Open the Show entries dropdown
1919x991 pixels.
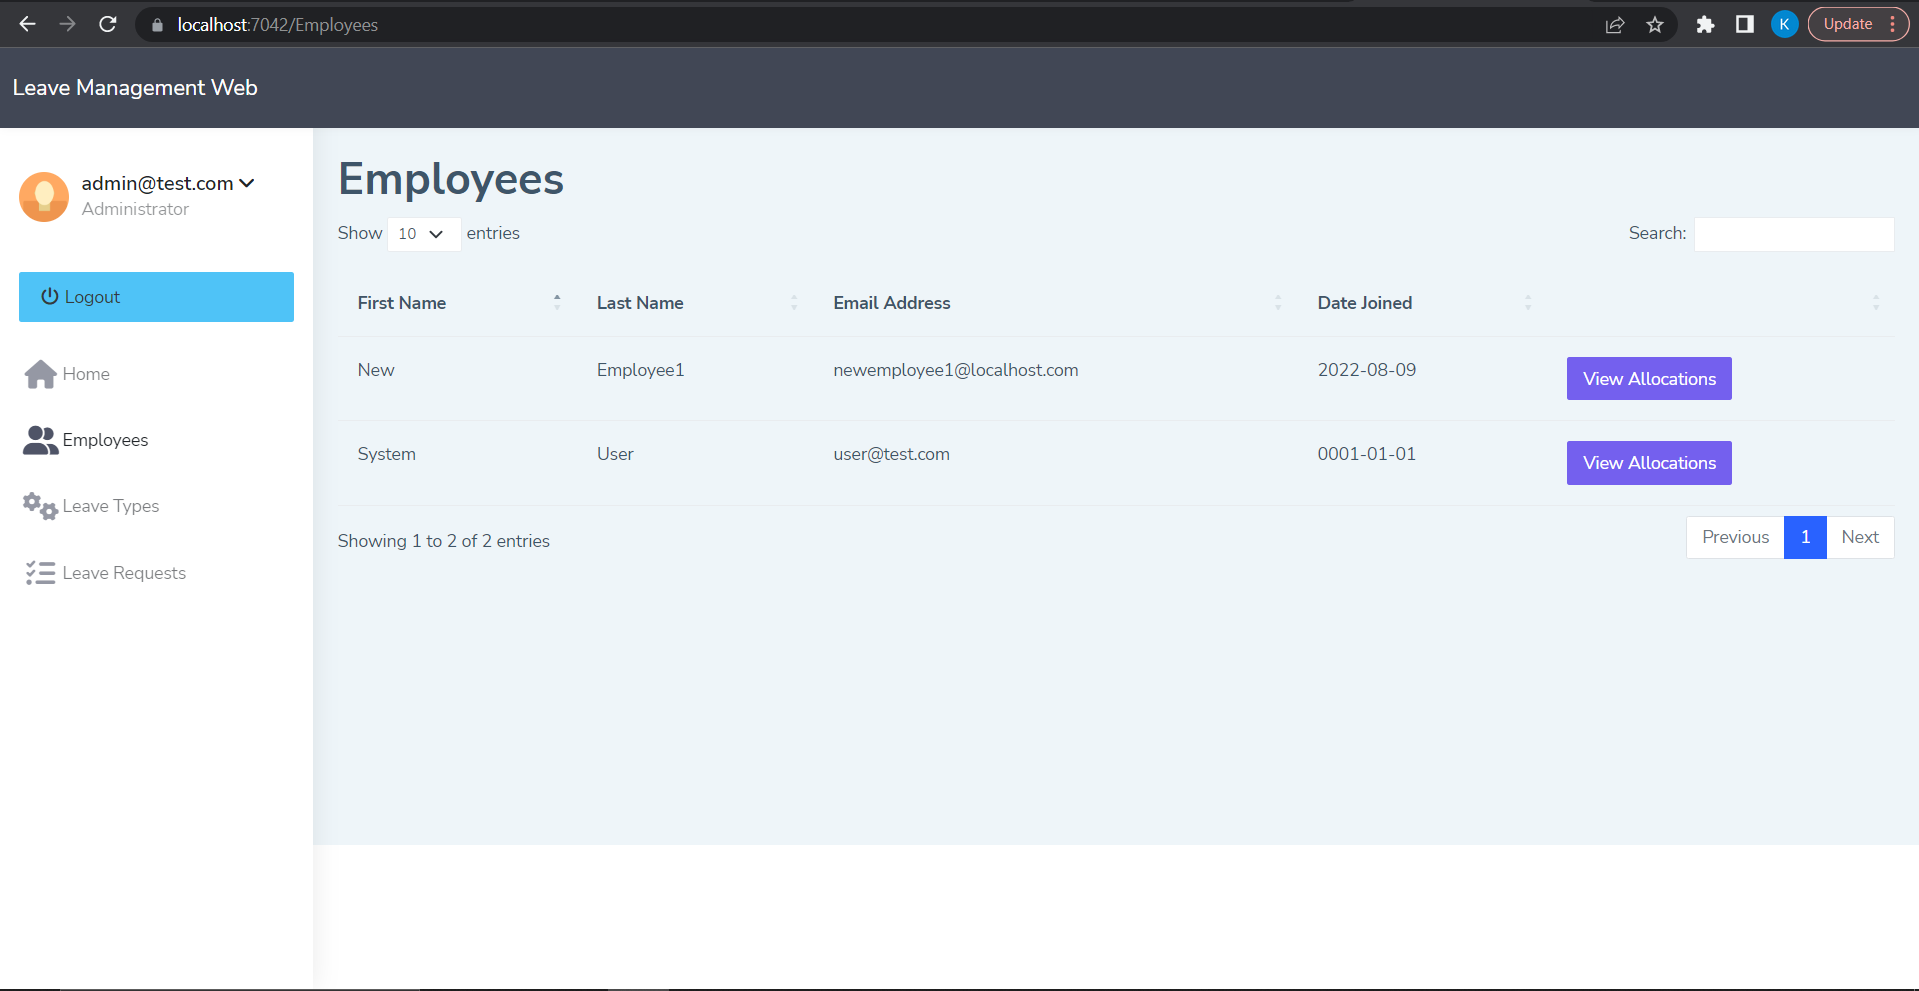(x=422, y=233)
